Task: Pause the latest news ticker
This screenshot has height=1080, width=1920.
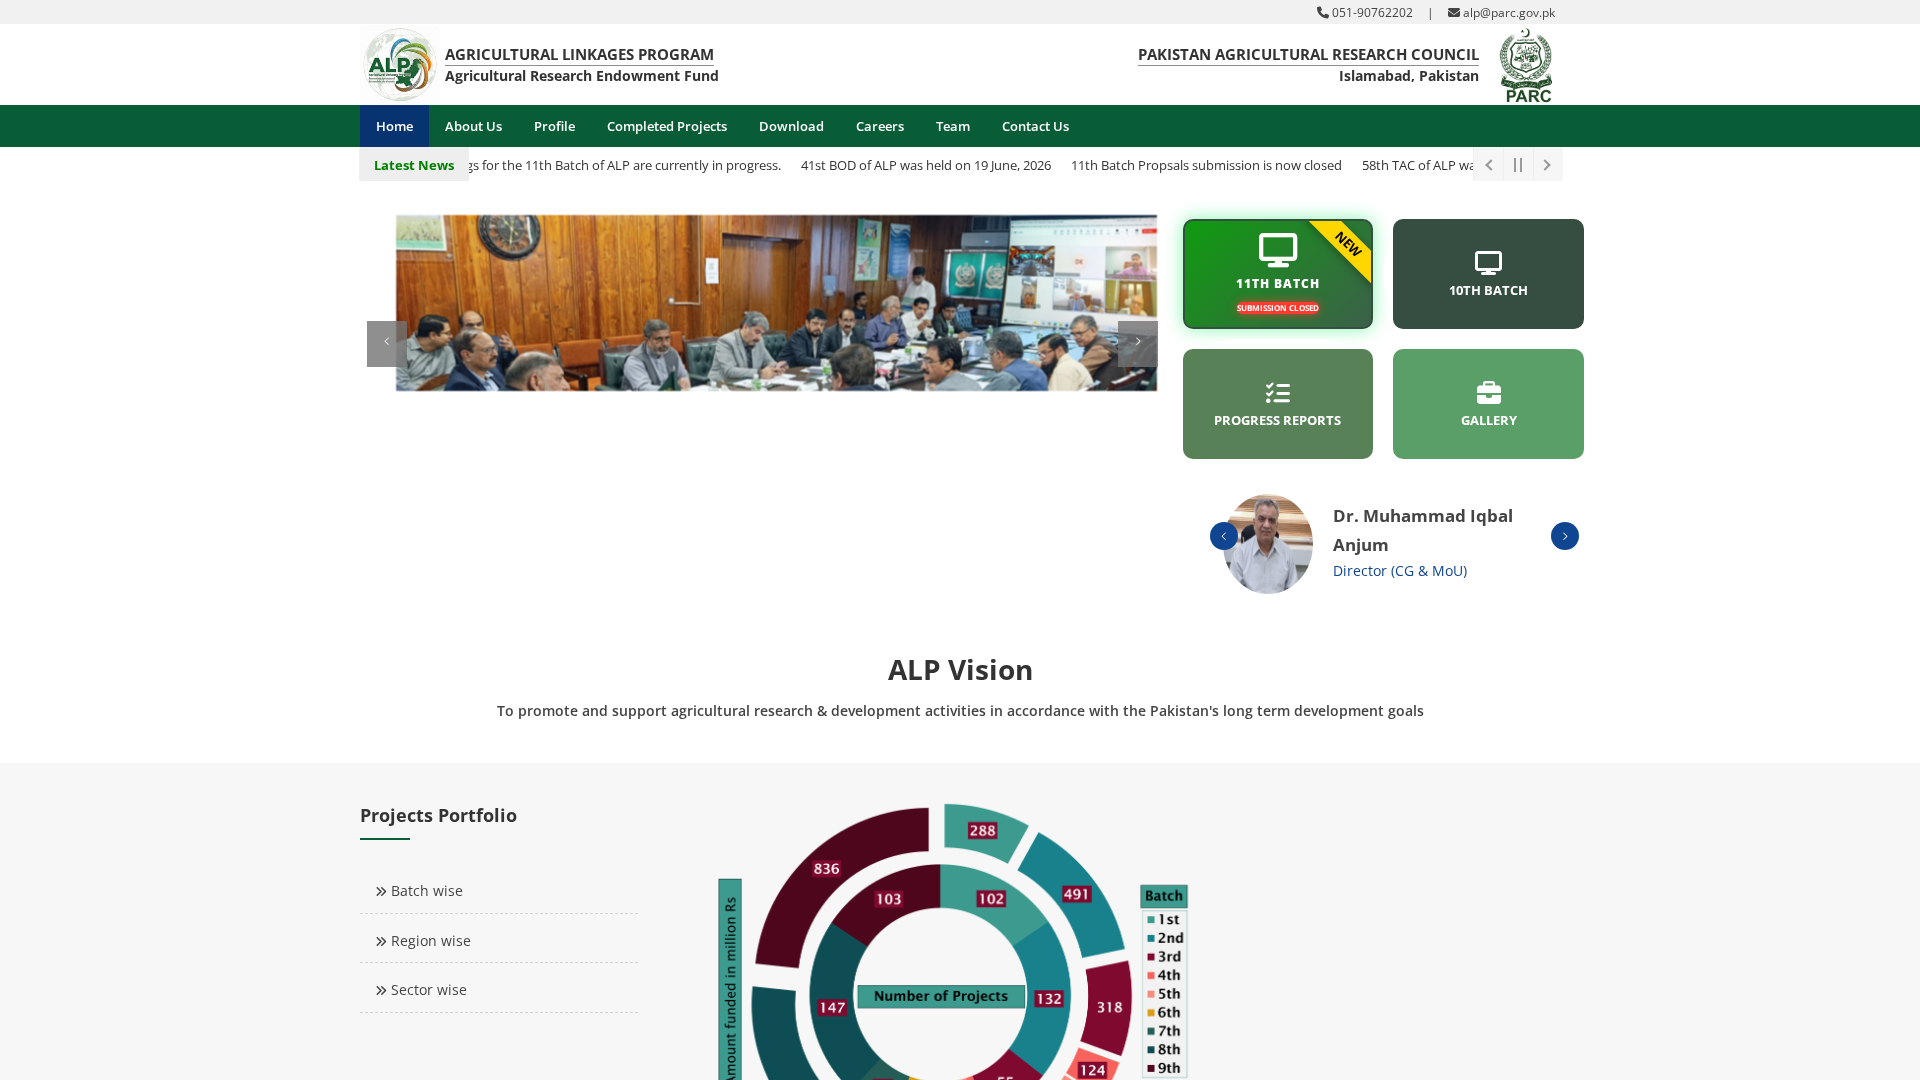Action: [1518, 165]
